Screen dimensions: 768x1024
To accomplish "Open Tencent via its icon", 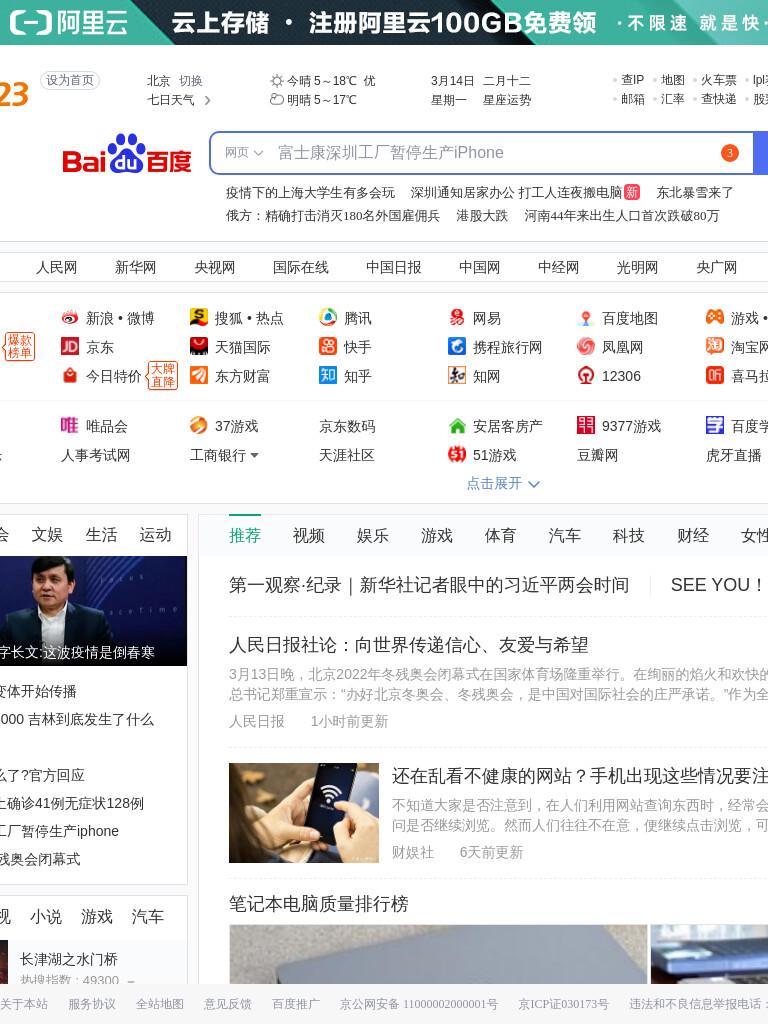I will tap(328, 317).
